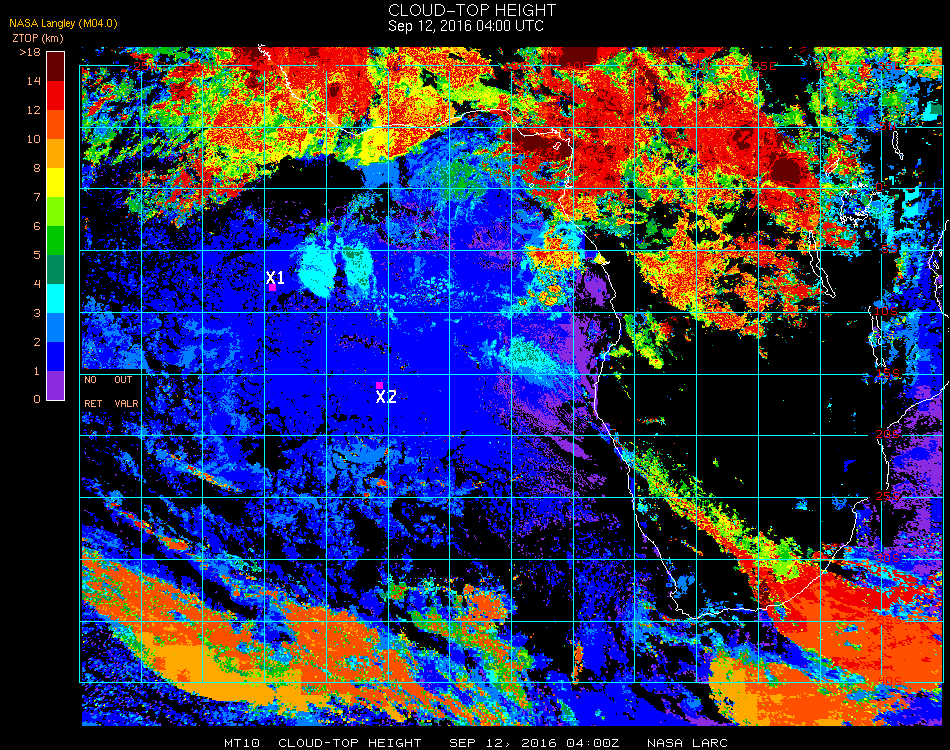
Task: Click the 10S latitude label
Action: [x=886, y=311]
